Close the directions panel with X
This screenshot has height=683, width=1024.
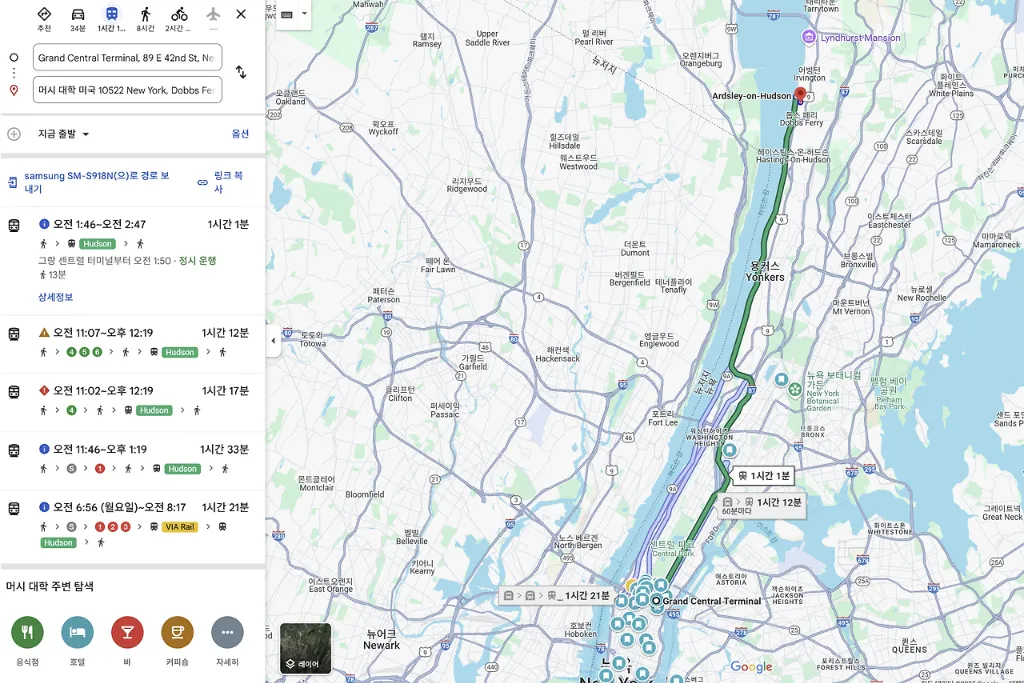[x=241, y=15]
